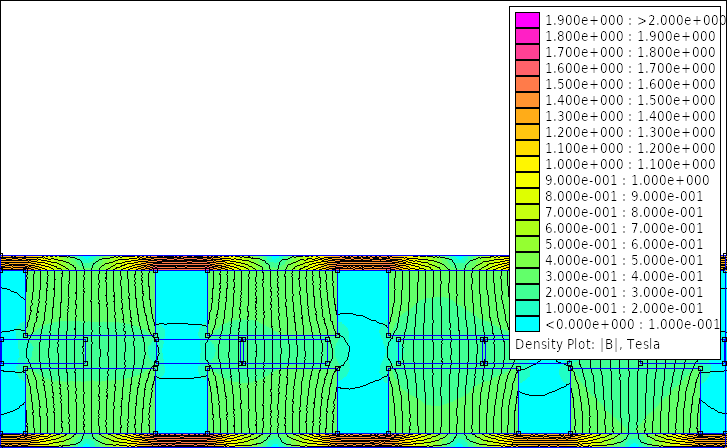Viewport: 727px width, 448px height.
Task: Select legend text '1.000e+000 : 1.100e+000'
Action: pyautogui.click(x=630, y=164)
